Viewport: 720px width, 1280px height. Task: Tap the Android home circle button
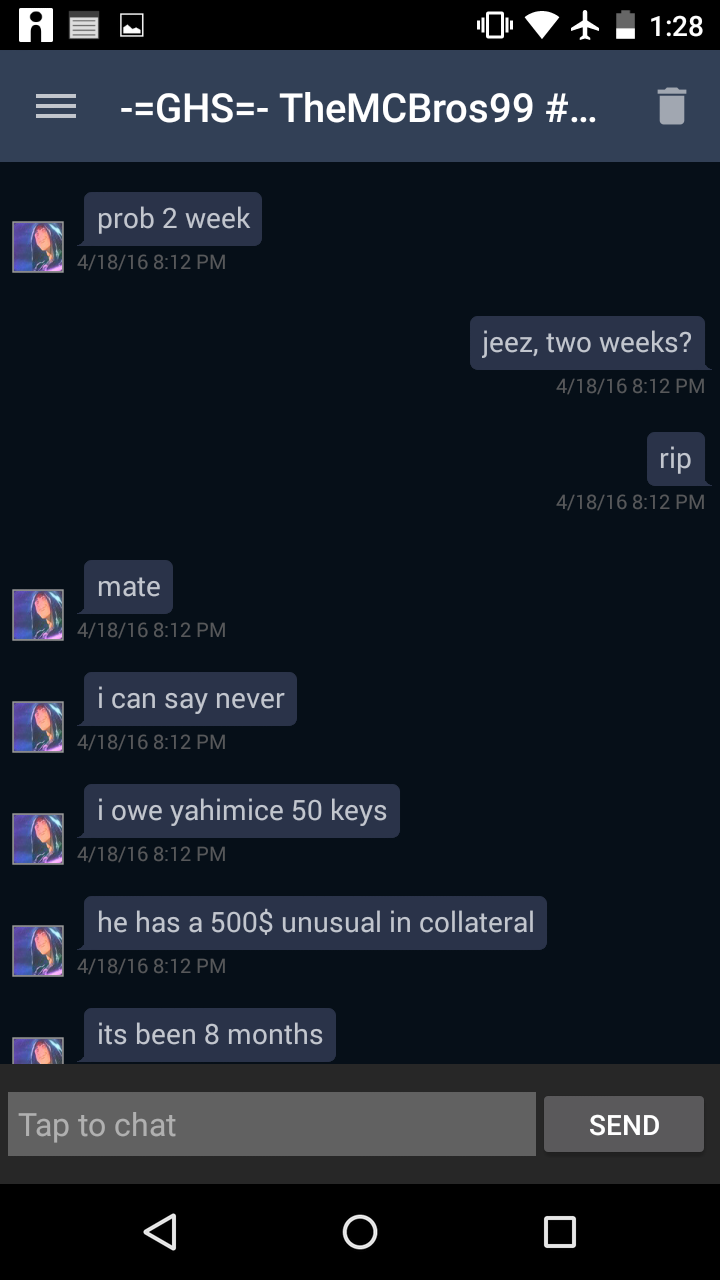point(360,1232)
